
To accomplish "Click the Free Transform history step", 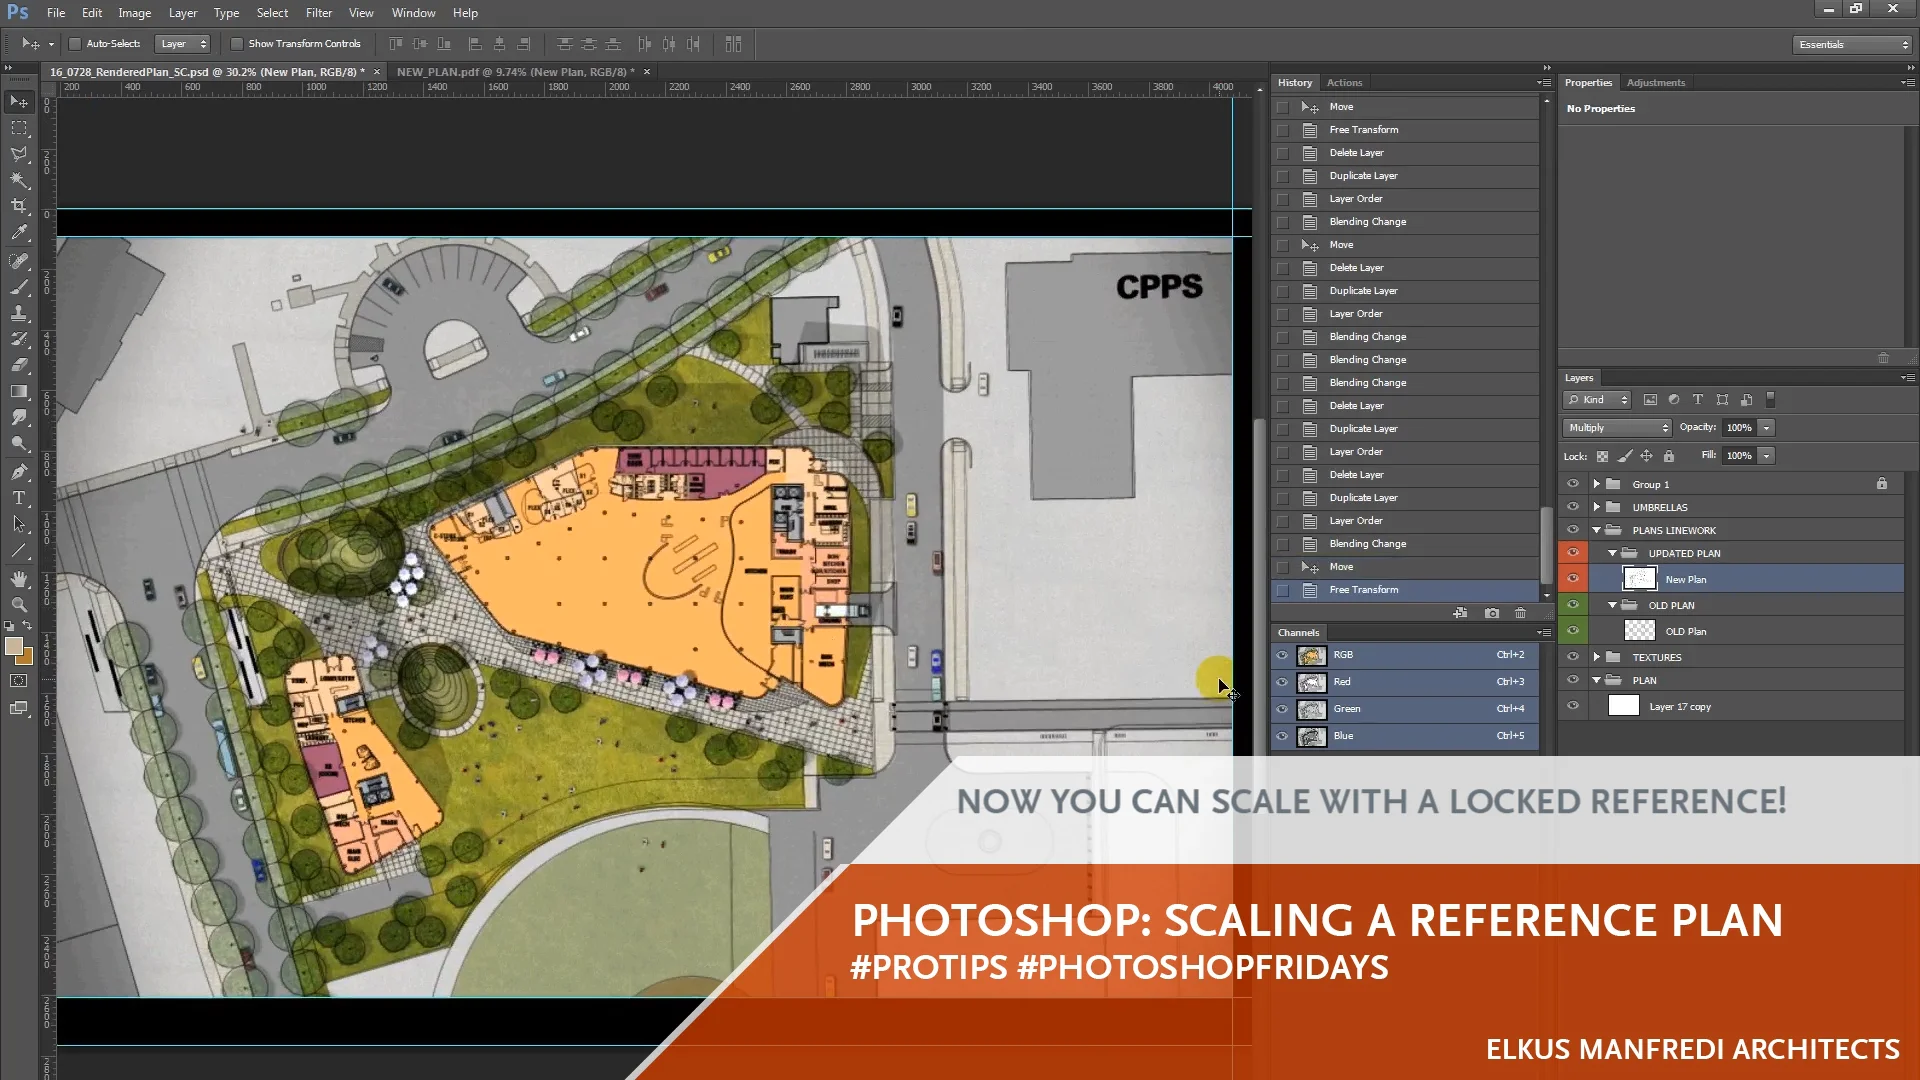I will [1363, 590].
